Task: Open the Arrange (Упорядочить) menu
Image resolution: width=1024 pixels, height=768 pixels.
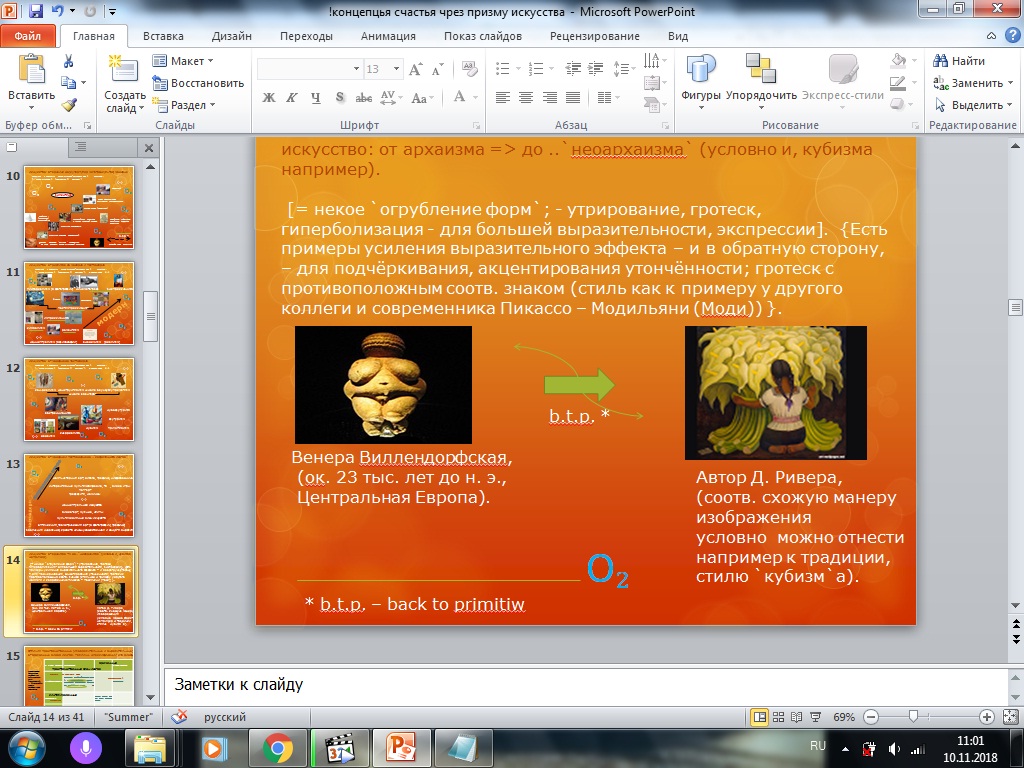Action: (x=761, y=82)
